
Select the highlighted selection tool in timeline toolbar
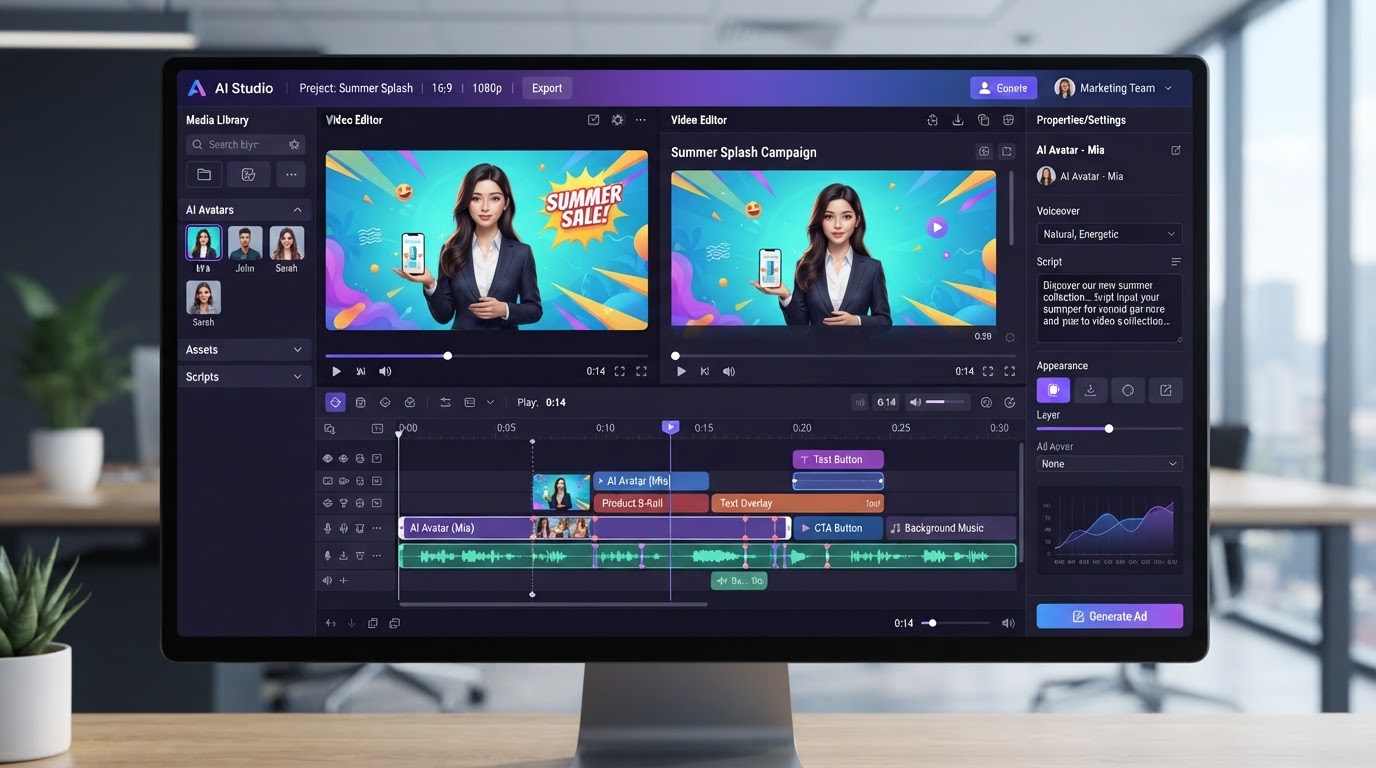click(x=335, y=402)
